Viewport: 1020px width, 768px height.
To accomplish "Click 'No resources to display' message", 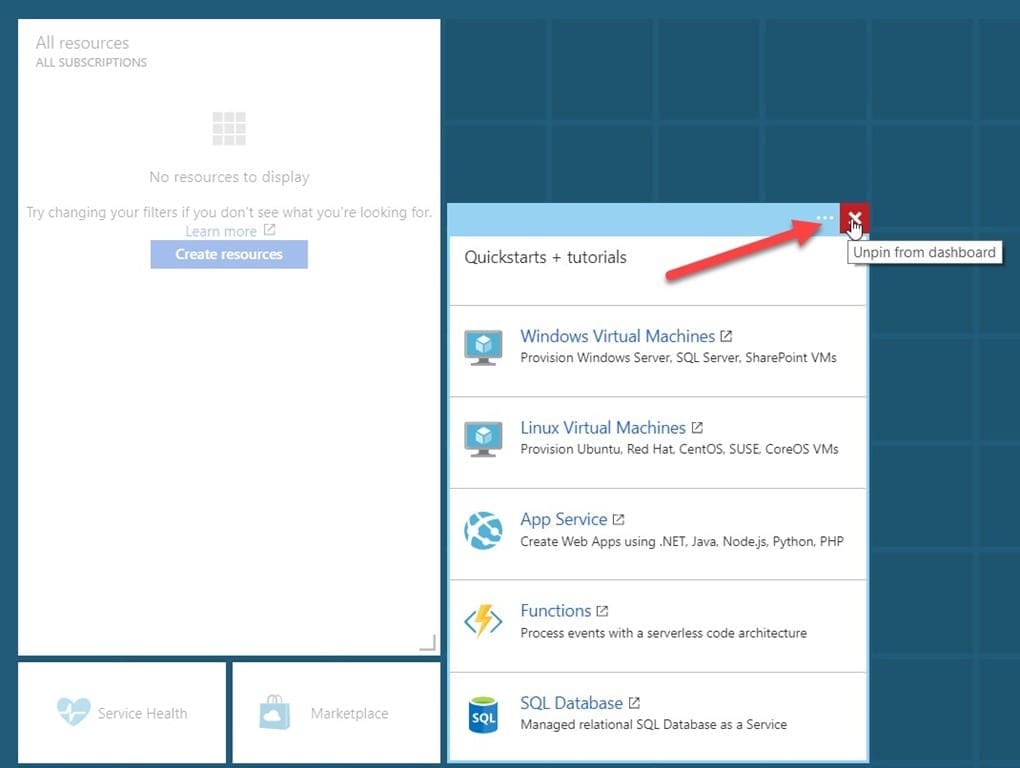I will [229, 177].
